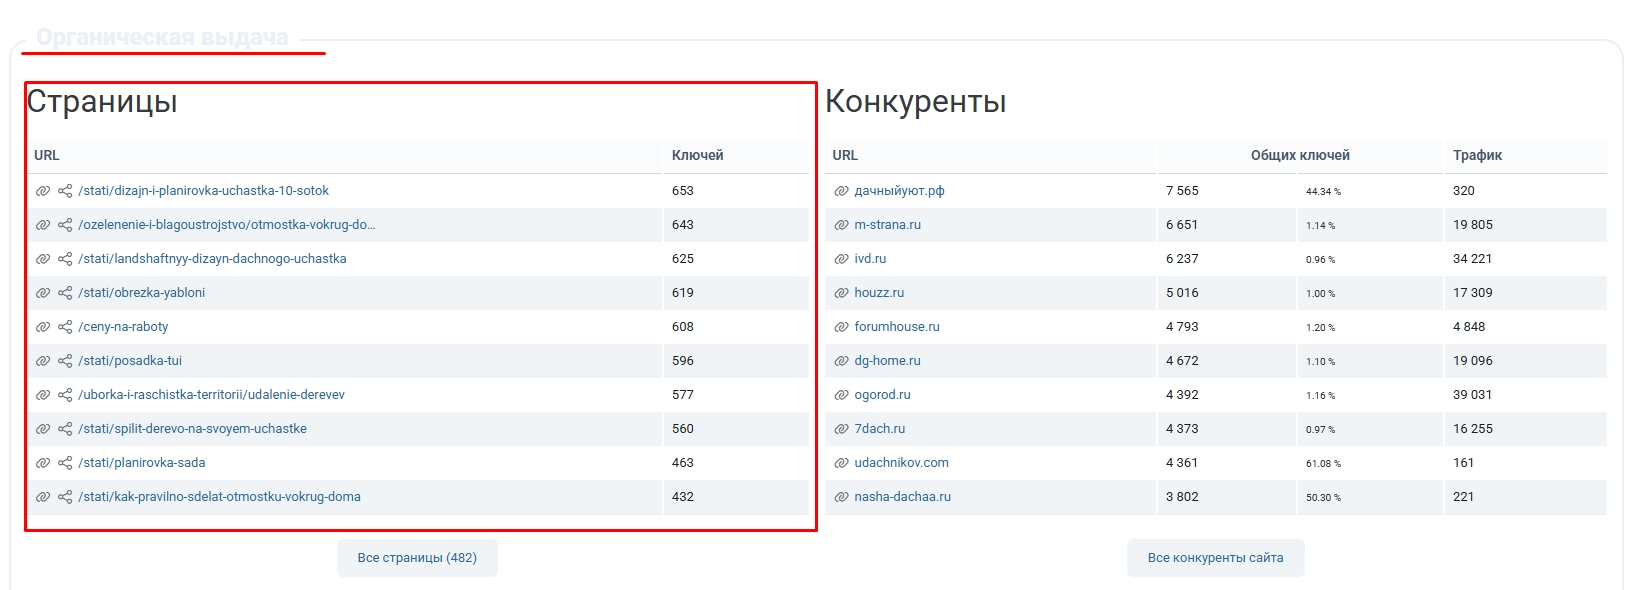1631x590 pixels.
Task: Open /stati/kak-pravilno-sdelat-otmostku-vokrug-doma link
Action: pyautogui.click(x=219, y=497)
